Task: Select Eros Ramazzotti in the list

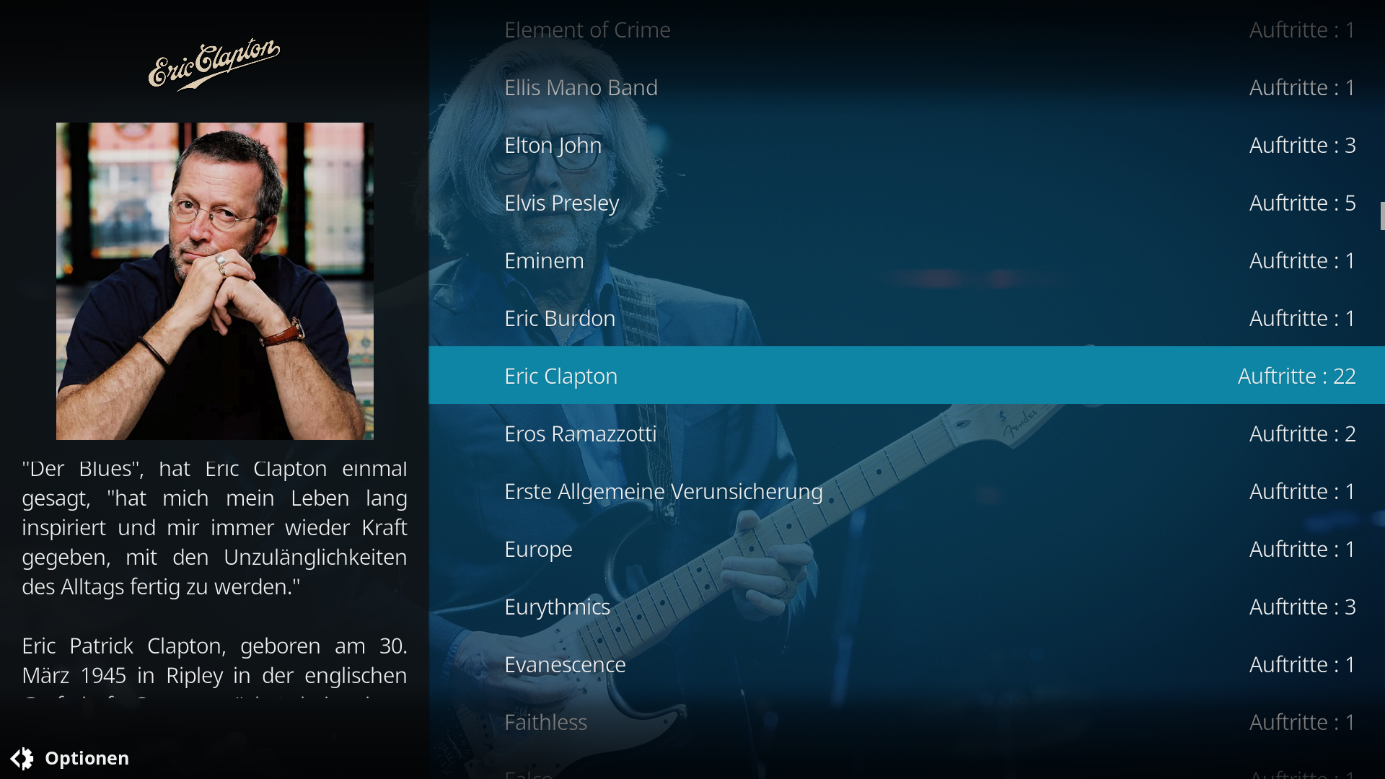Action: pyautogui.click(x=907, y=433)
